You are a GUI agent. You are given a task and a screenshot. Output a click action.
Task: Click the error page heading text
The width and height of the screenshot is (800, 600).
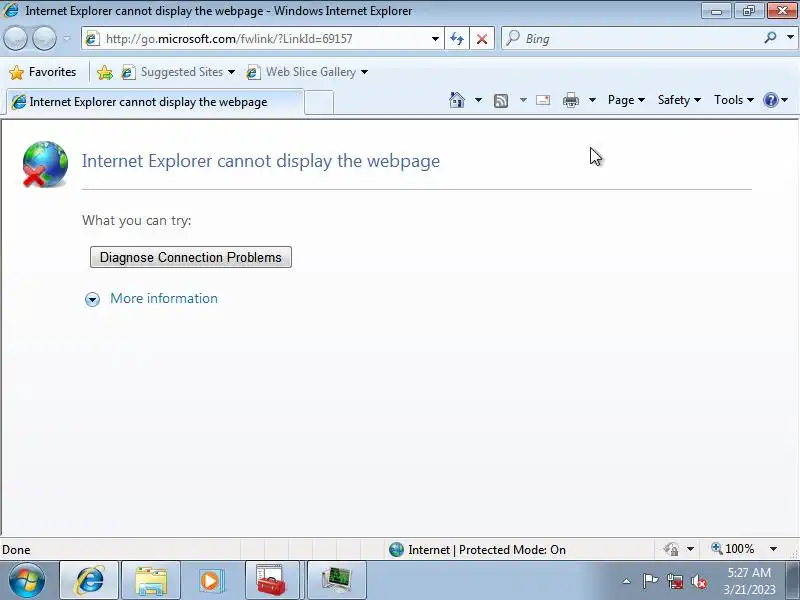(261, 161)
